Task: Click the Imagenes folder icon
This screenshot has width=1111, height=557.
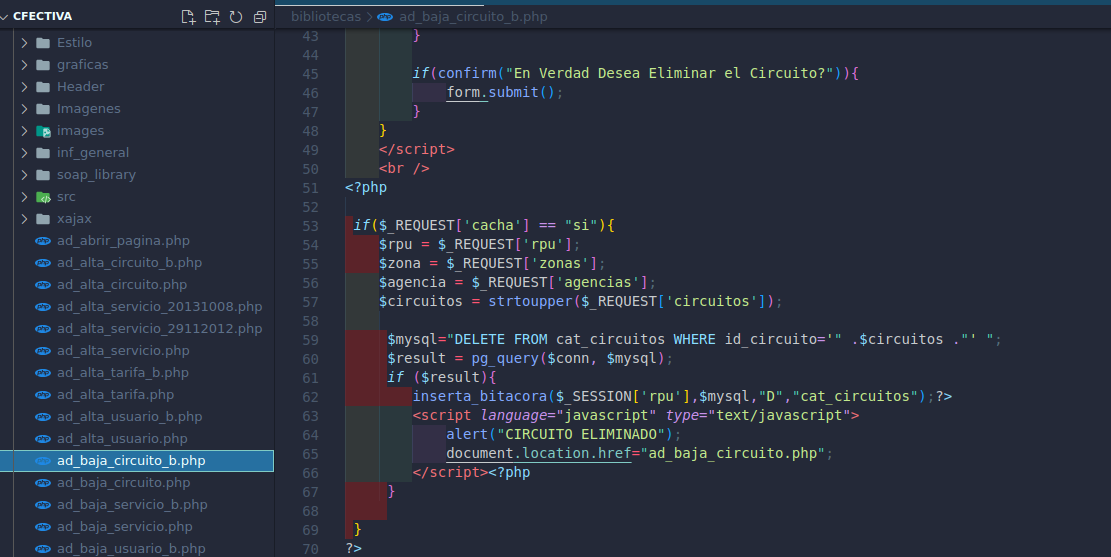Action: point(43,108)
